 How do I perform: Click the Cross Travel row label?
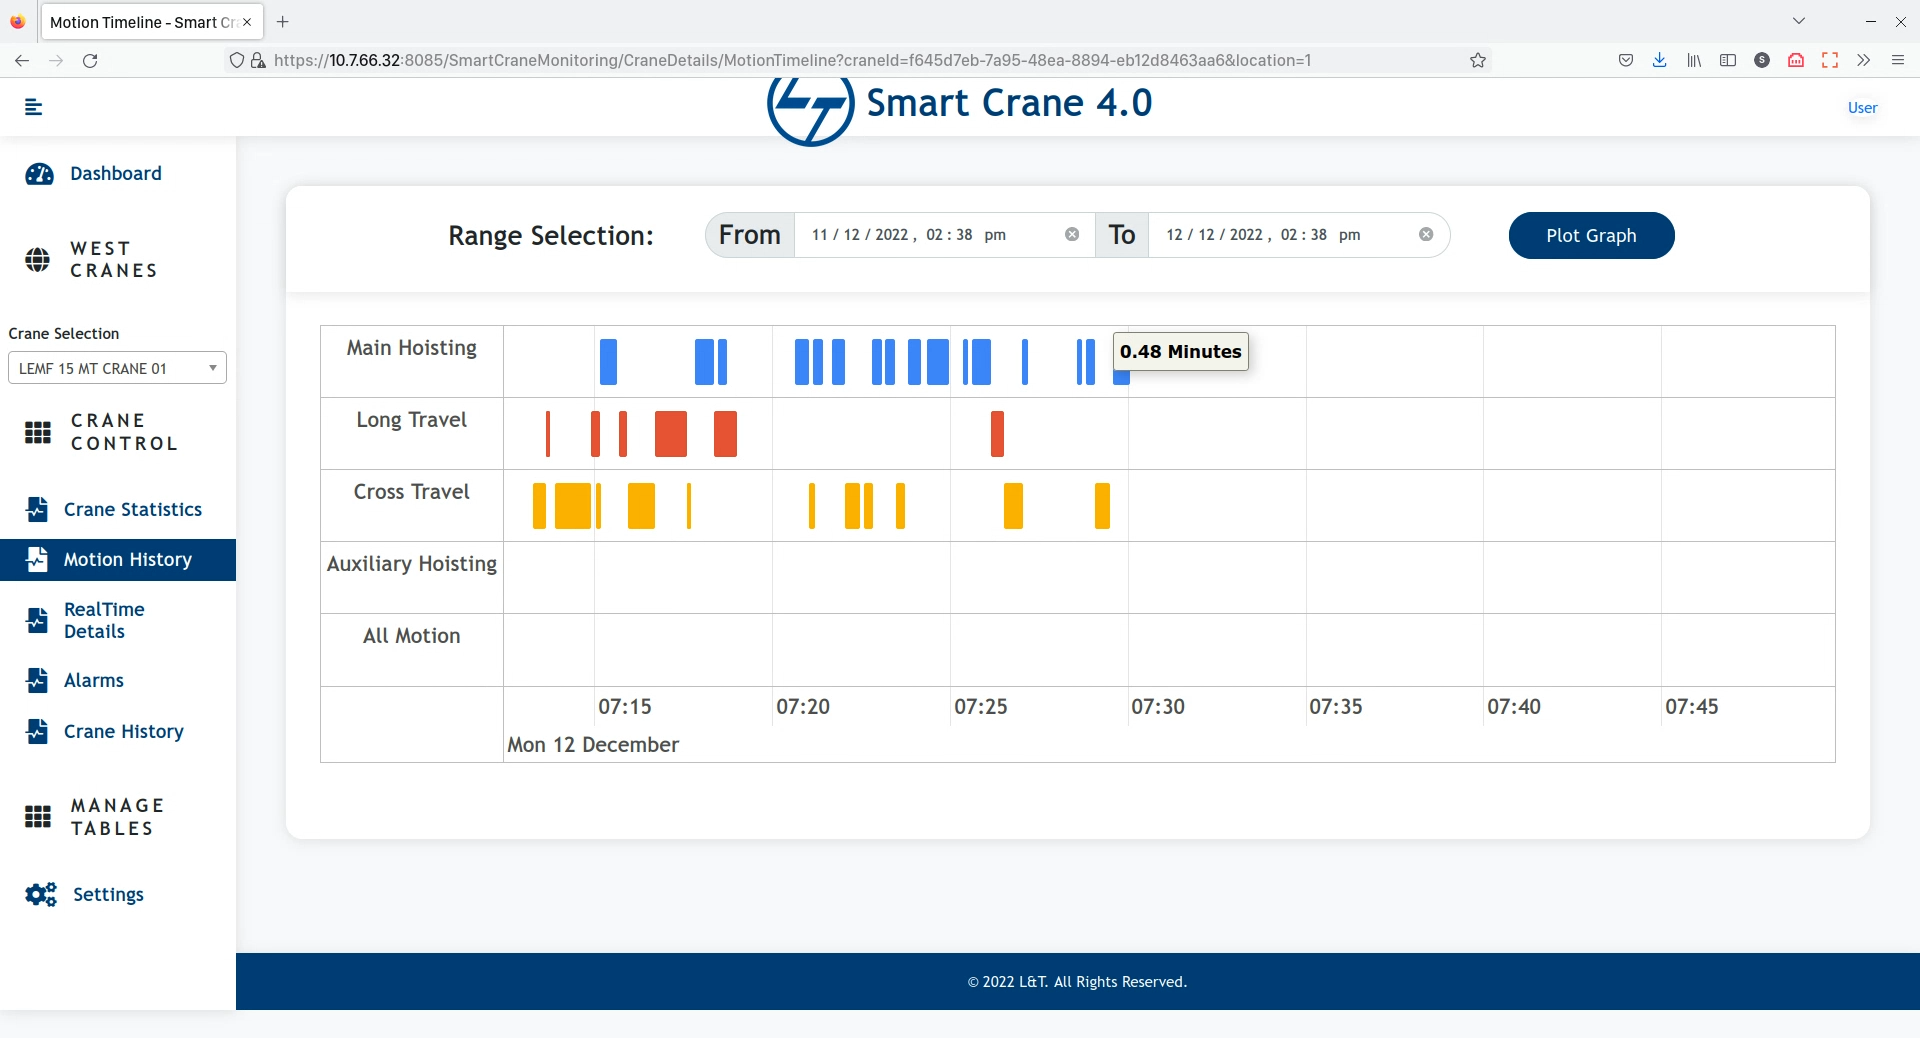(412, 492)
